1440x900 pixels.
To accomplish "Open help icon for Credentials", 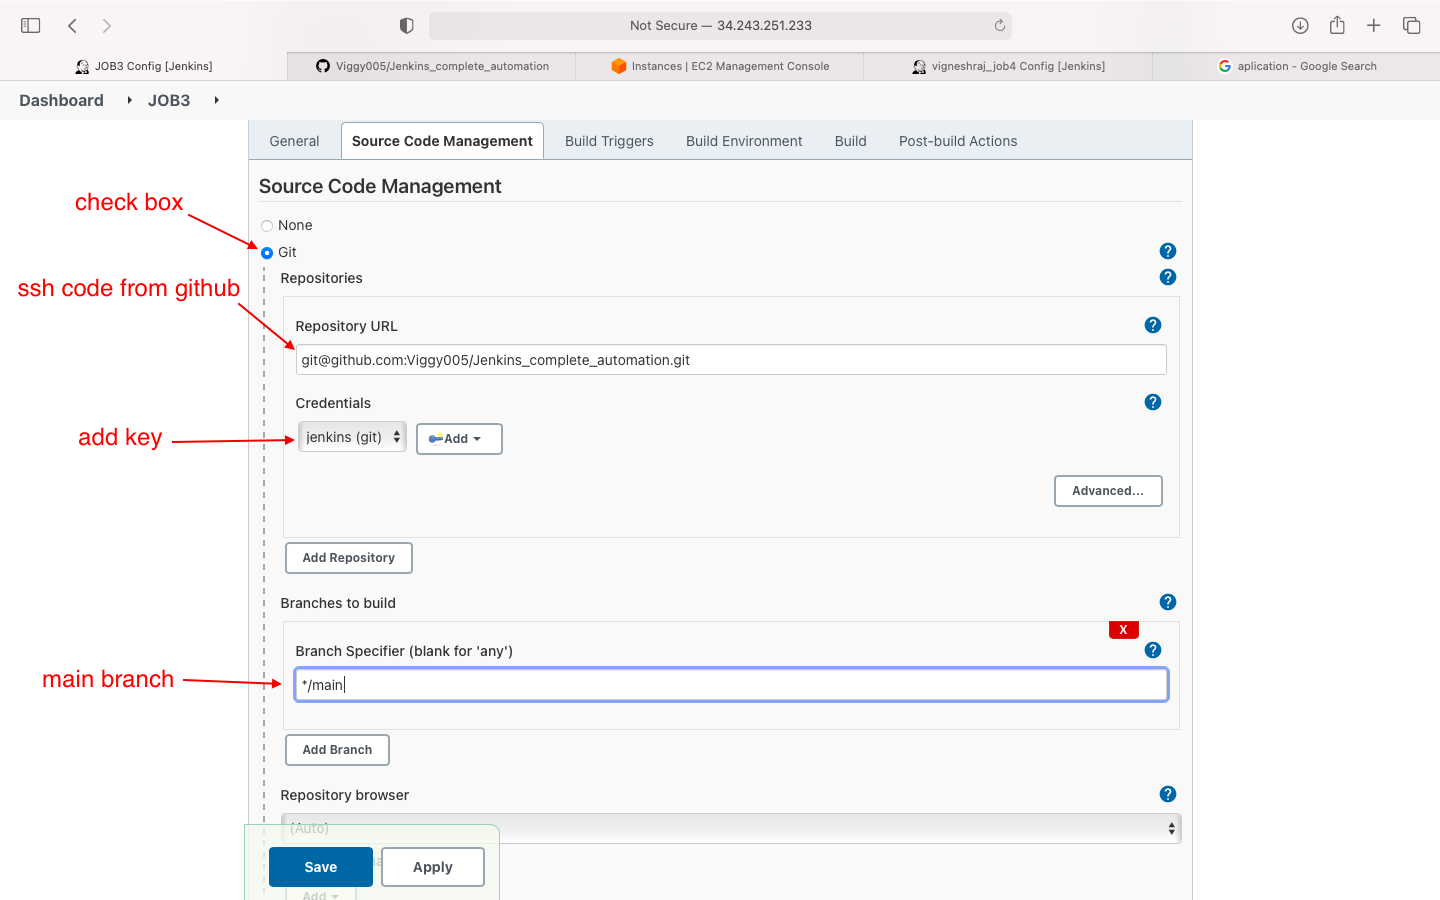I will 1153,402.
